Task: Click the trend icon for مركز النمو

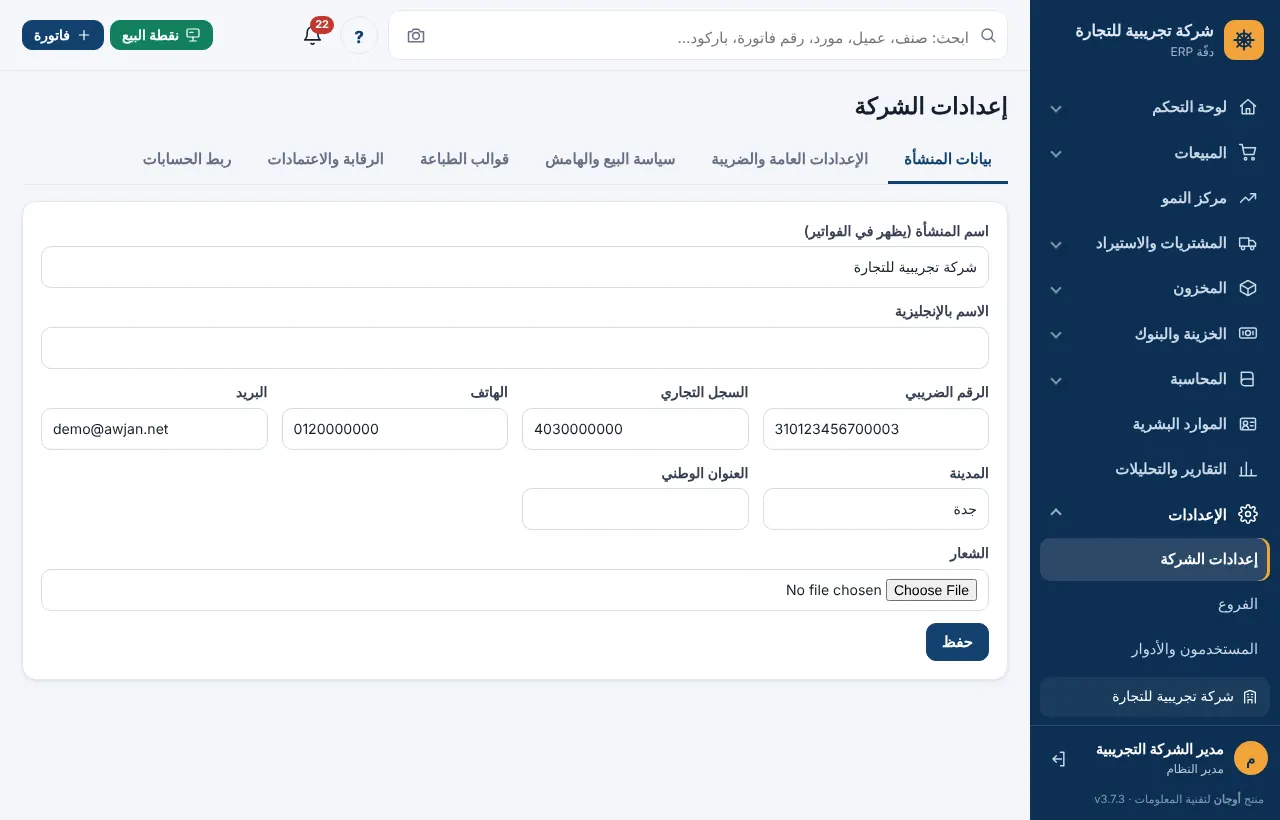Action: [1247, 198]
